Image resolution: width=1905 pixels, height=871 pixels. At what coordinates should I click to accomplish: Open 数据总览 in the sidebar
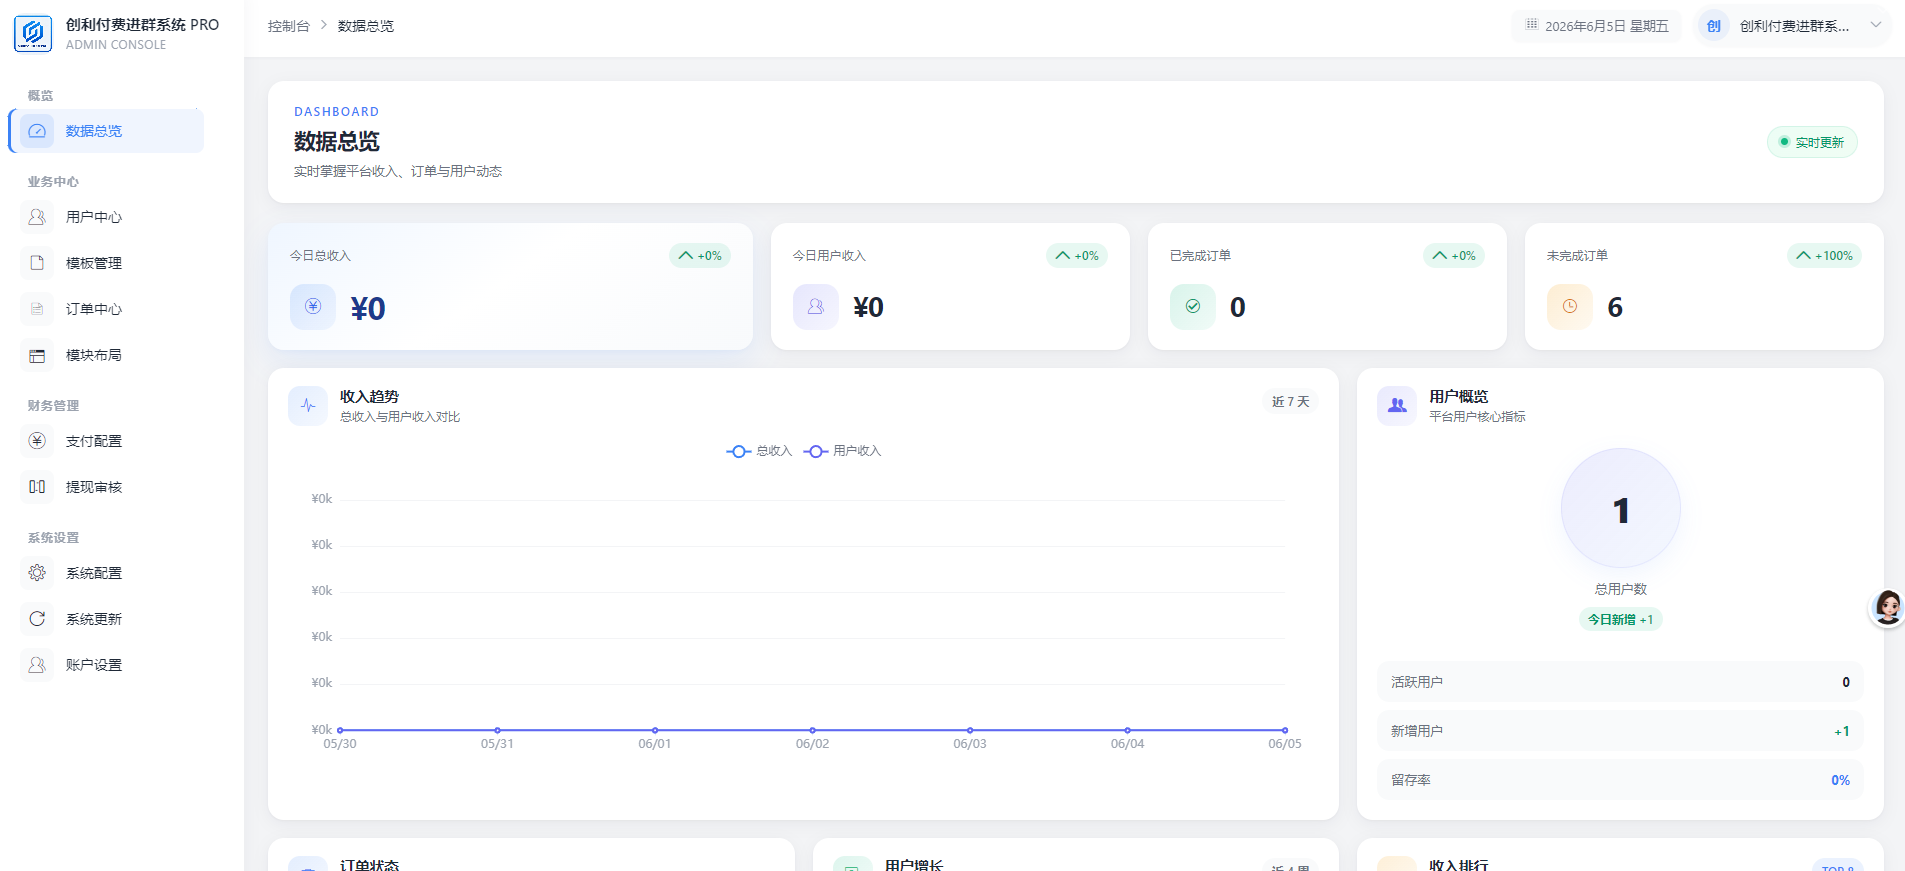[107, 131]
